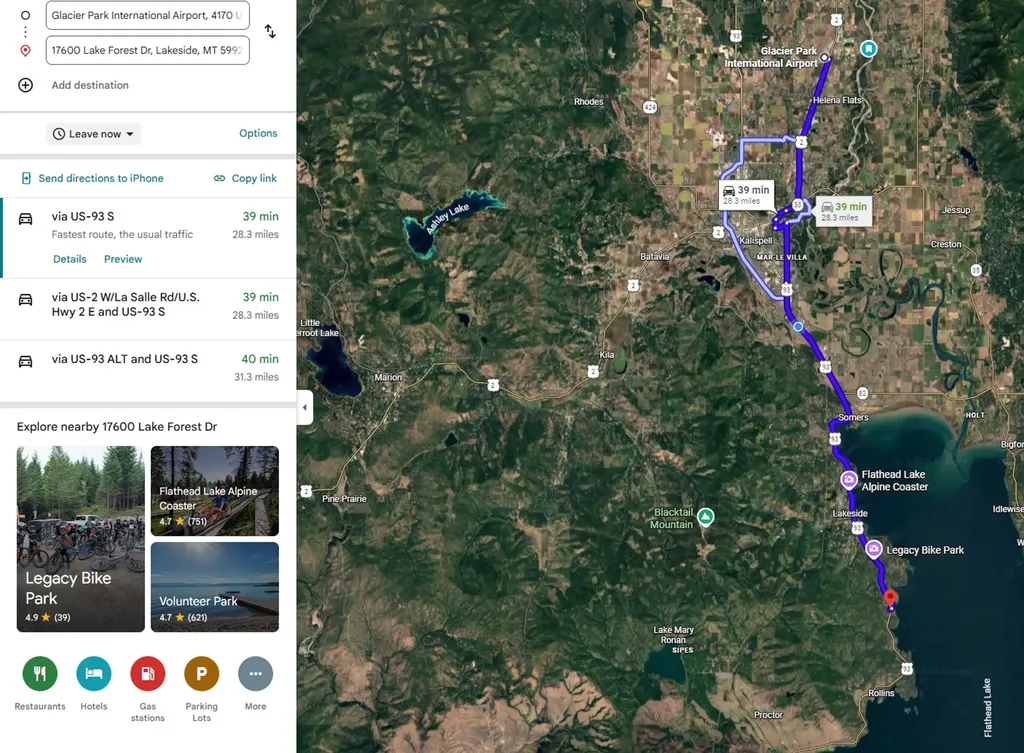Click the Rollins label on the map

[x=881, y=693]
